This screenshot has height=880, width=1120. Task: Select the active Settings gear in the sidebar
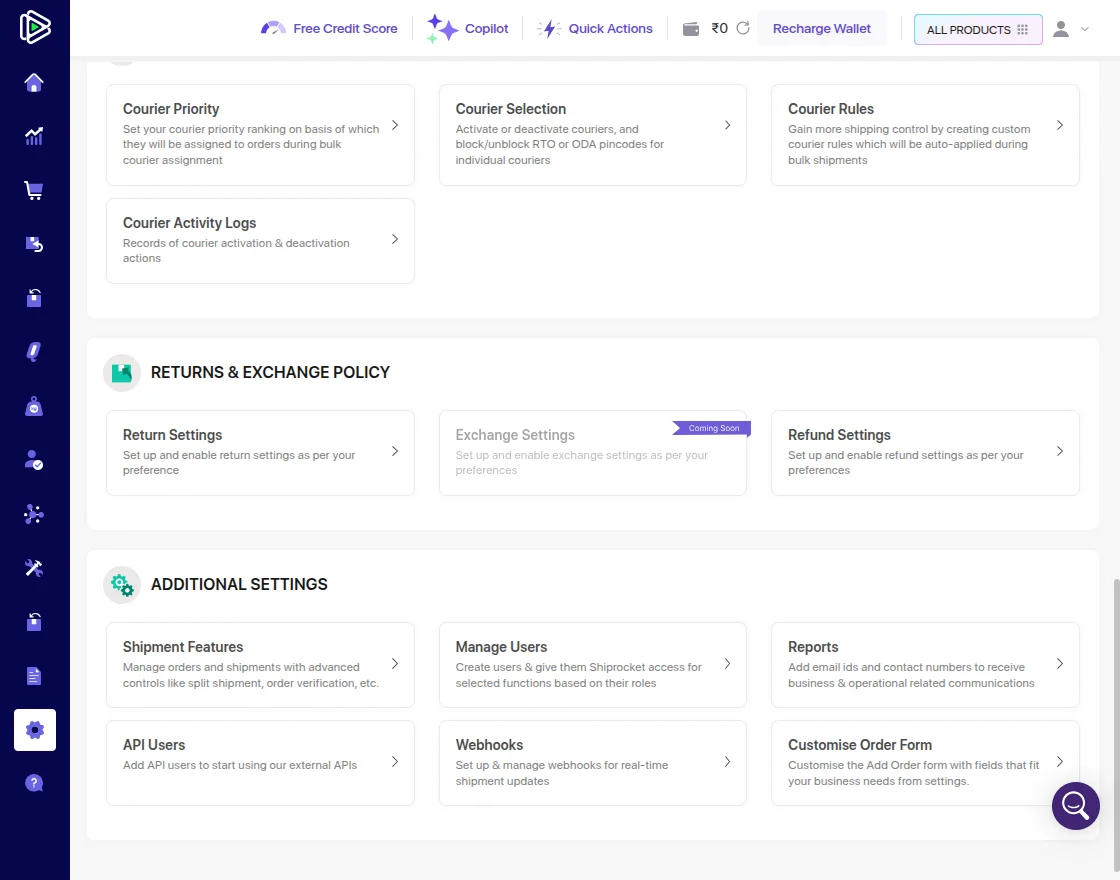(x=35, y=730)
